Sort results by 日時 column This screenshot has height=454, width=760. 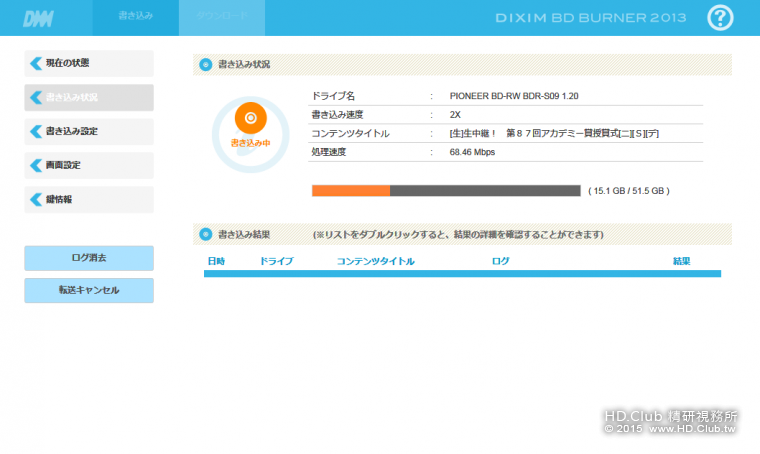point(216,261)
